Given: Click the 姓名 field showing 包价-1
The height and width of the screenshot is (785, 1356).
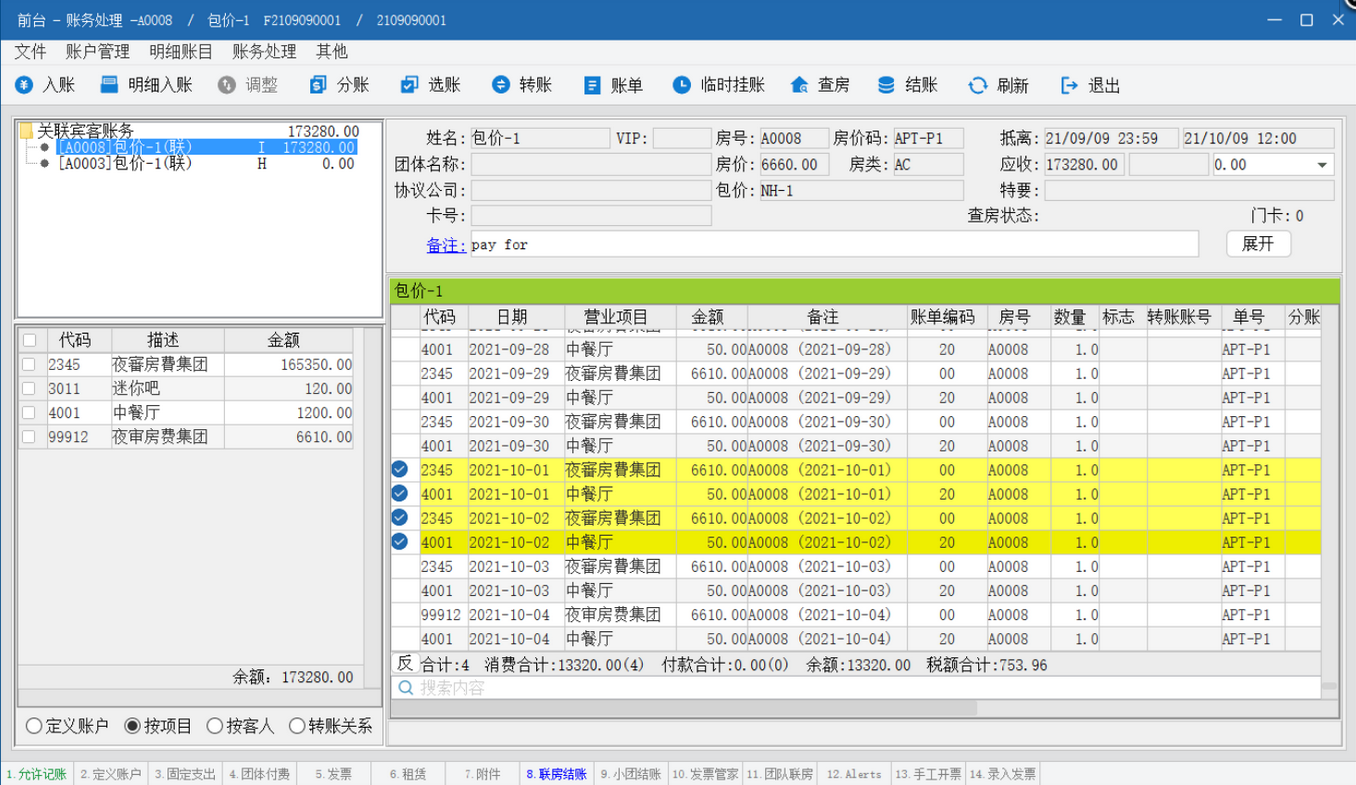Looking at the screenshot, I should click(x=539, y=139).
